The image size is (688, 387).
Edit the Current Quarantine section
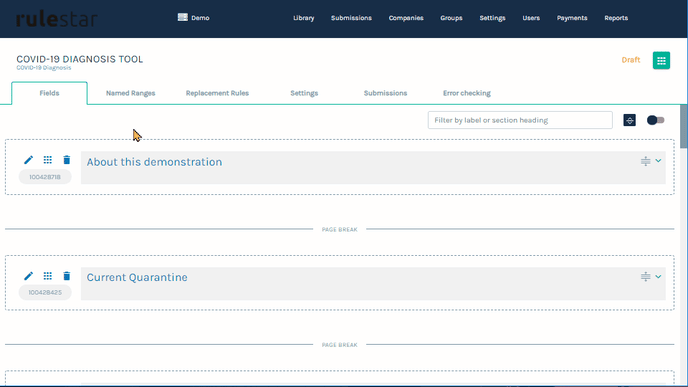[29, 276]
